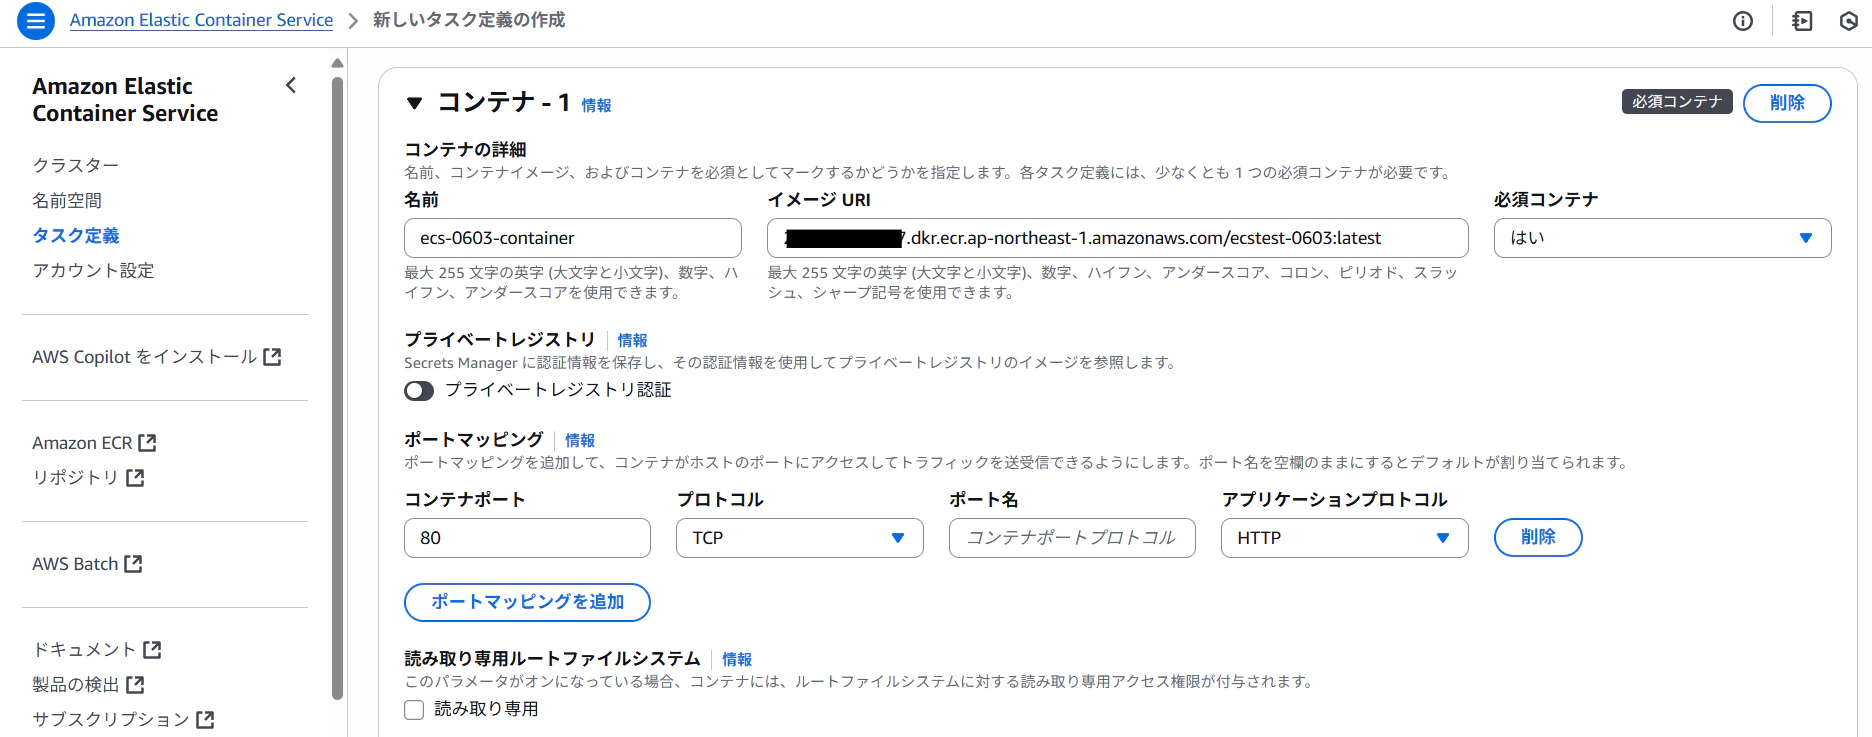Go to 名前空間 in the sidebar

coord(67,200)
